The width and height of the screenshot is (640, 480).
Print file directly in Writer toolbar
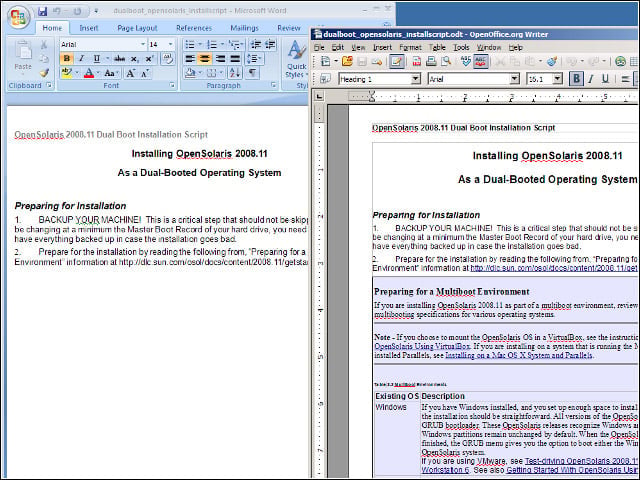click(x=431, y=62)
